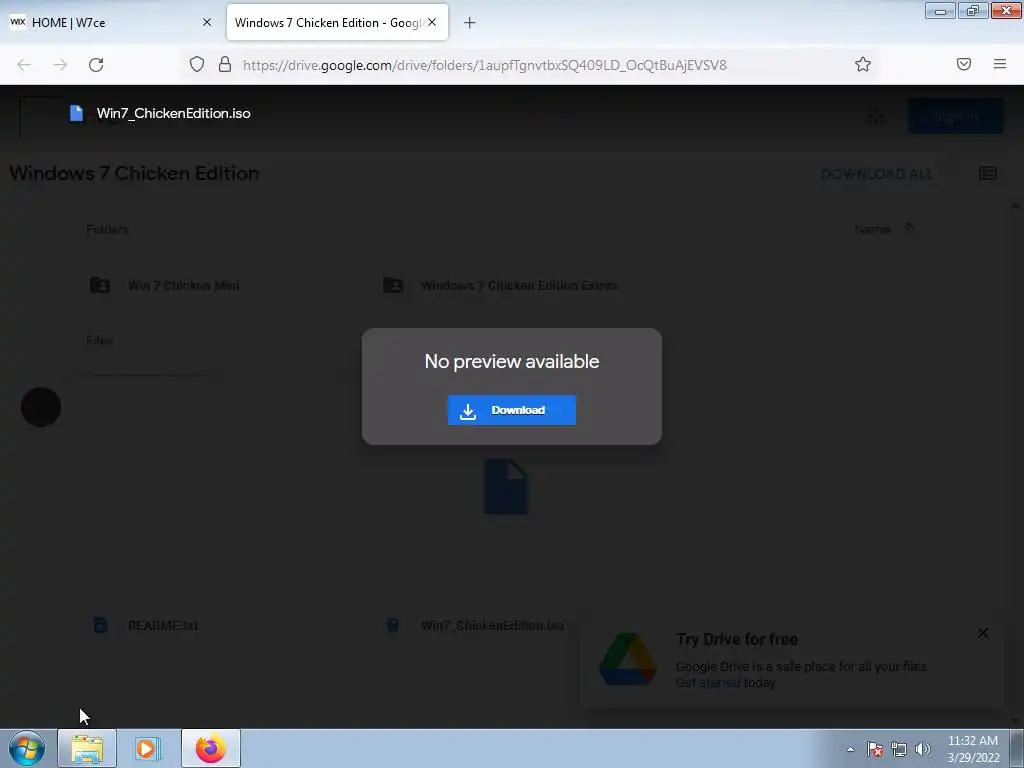Open Google apps grid icon
Viewport: 1024px width, 768px height.
coord(876,116)
